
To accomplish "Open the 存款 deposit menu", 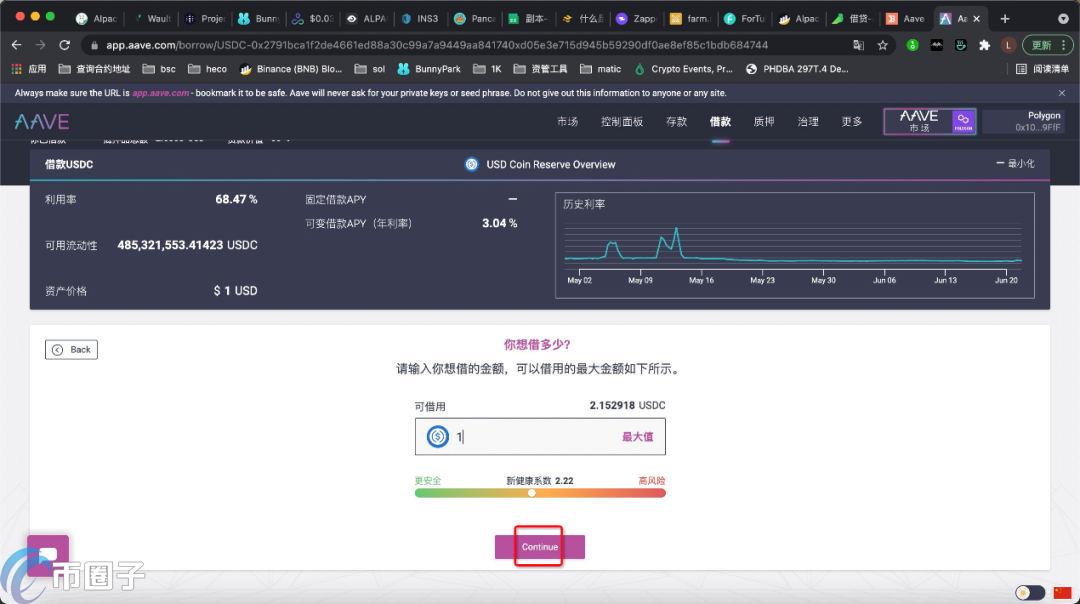I will click(x=676, y=122).
